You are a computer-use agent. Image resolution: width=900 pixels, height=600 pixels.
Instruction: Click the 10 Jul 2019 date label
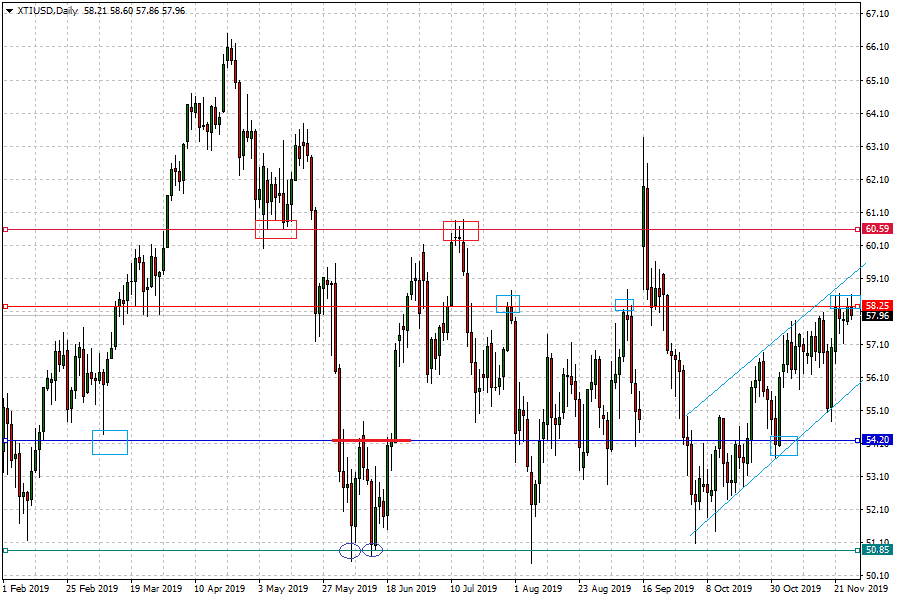coord(474,589)
